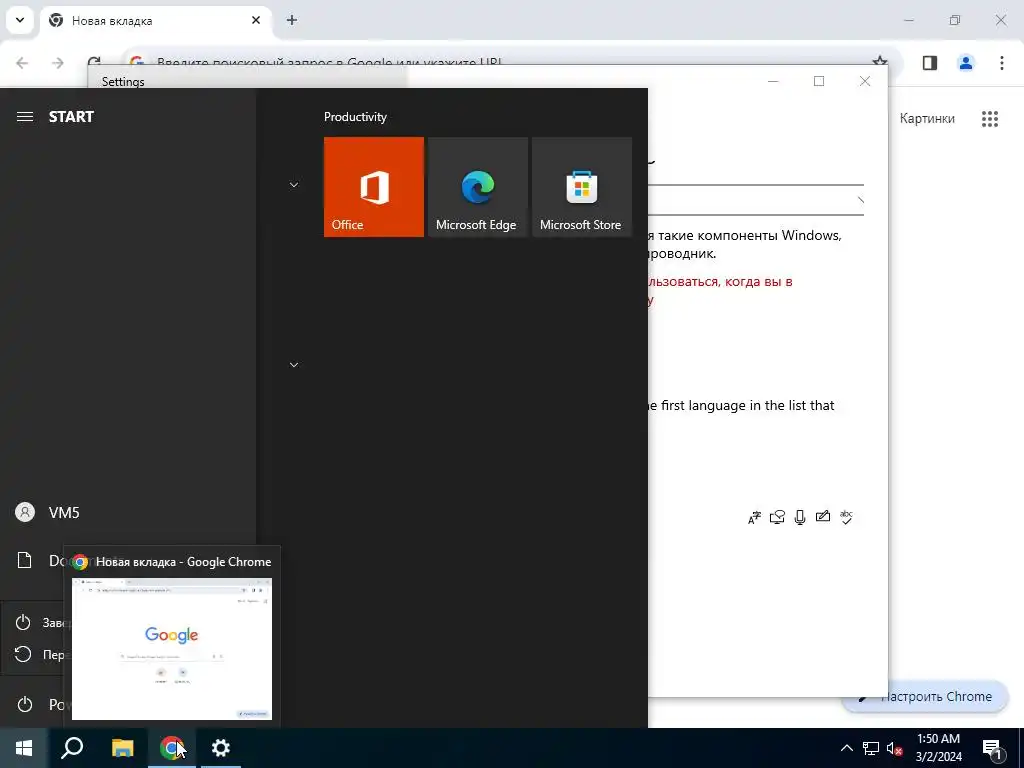
Task: Click the handwriting icon in Settings
Action: click(823, 517)
